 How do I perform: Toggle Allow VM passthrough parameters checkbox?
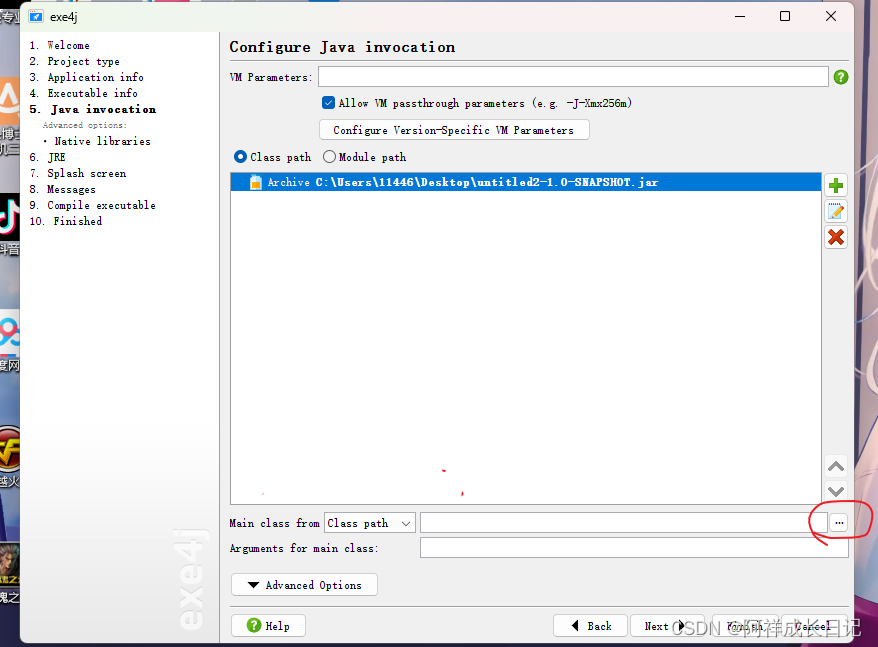[328, 103]
